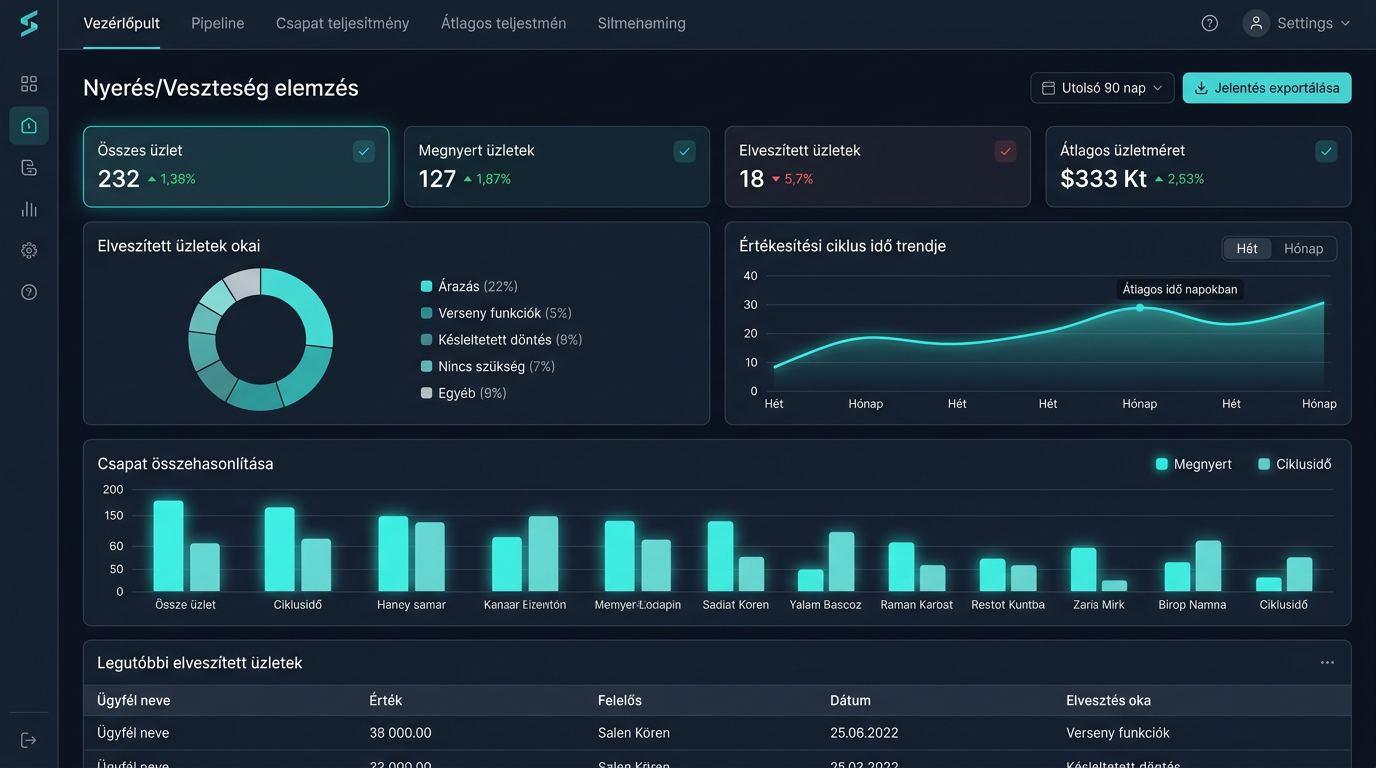
Task: Toggle the Ciklusidő legend series
Action: pyautogui.click(x=1295, y=464)
